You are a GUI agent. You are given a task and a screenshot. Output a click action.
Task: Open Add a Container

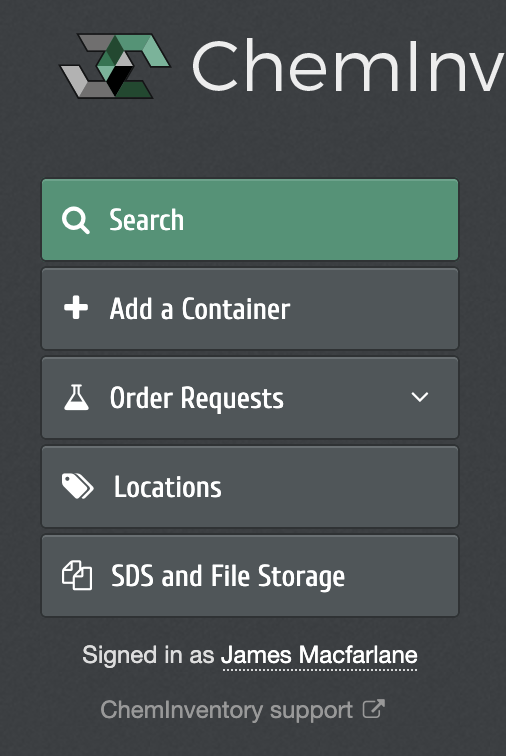point(250,309)
